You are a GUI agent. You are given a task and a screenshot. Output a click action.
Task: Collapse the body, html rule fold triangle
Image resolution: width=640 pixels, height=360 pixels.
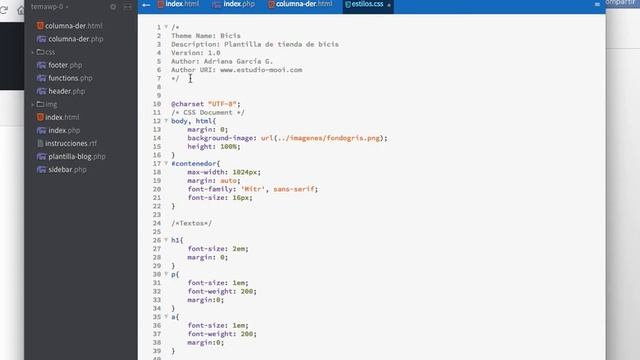[166, 121]
